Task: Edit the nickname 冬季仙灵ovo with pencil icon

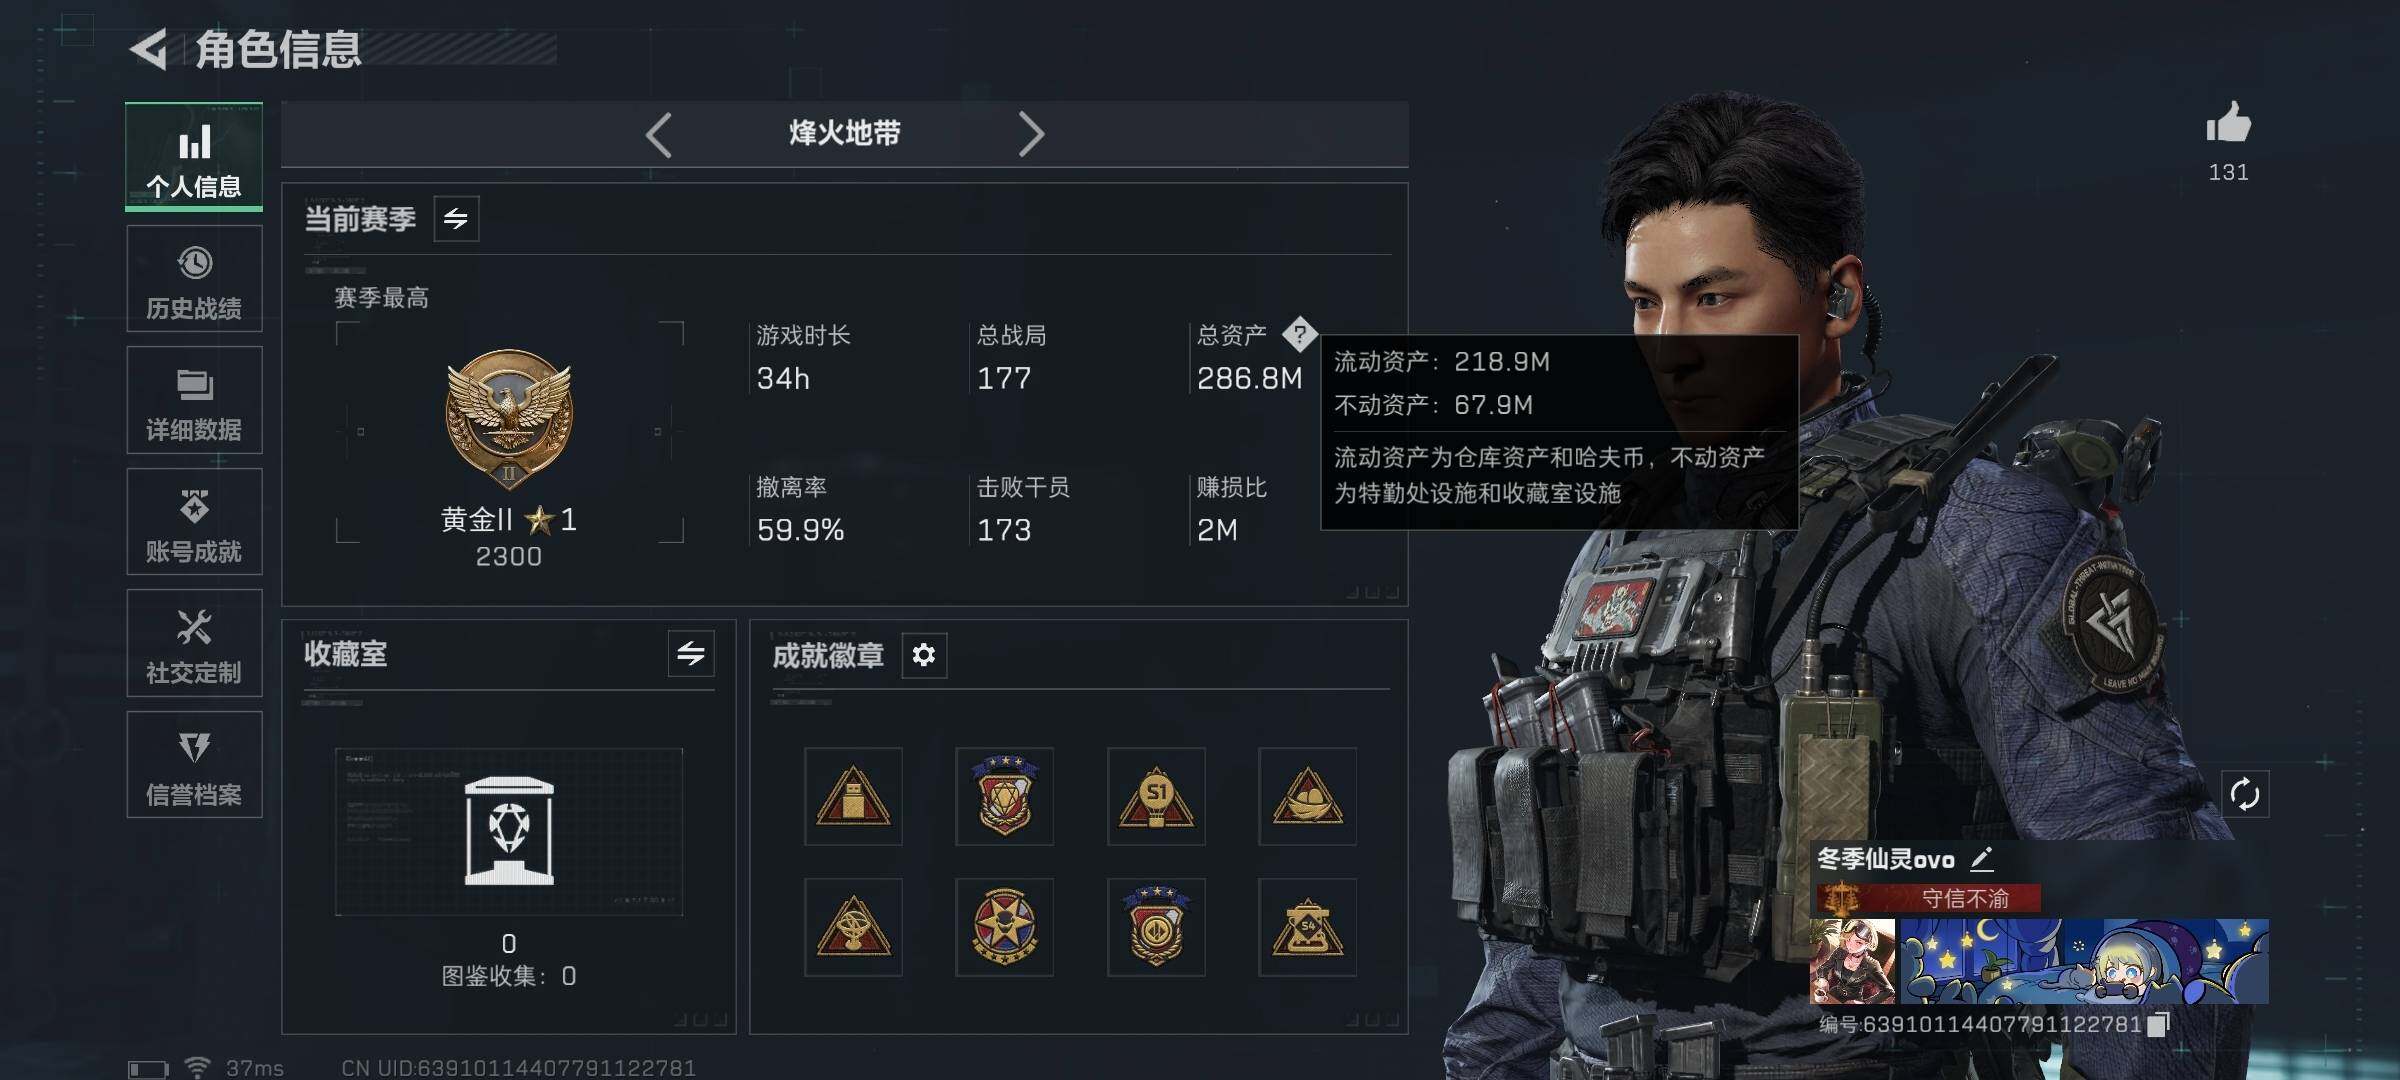Action: pyautogui.click(x=1982, y=858)
